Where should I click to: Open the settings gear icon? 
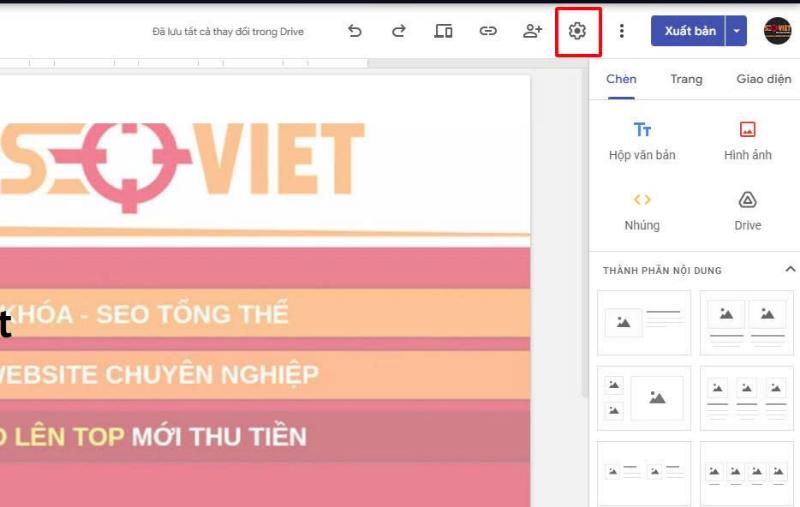point(577,31)
